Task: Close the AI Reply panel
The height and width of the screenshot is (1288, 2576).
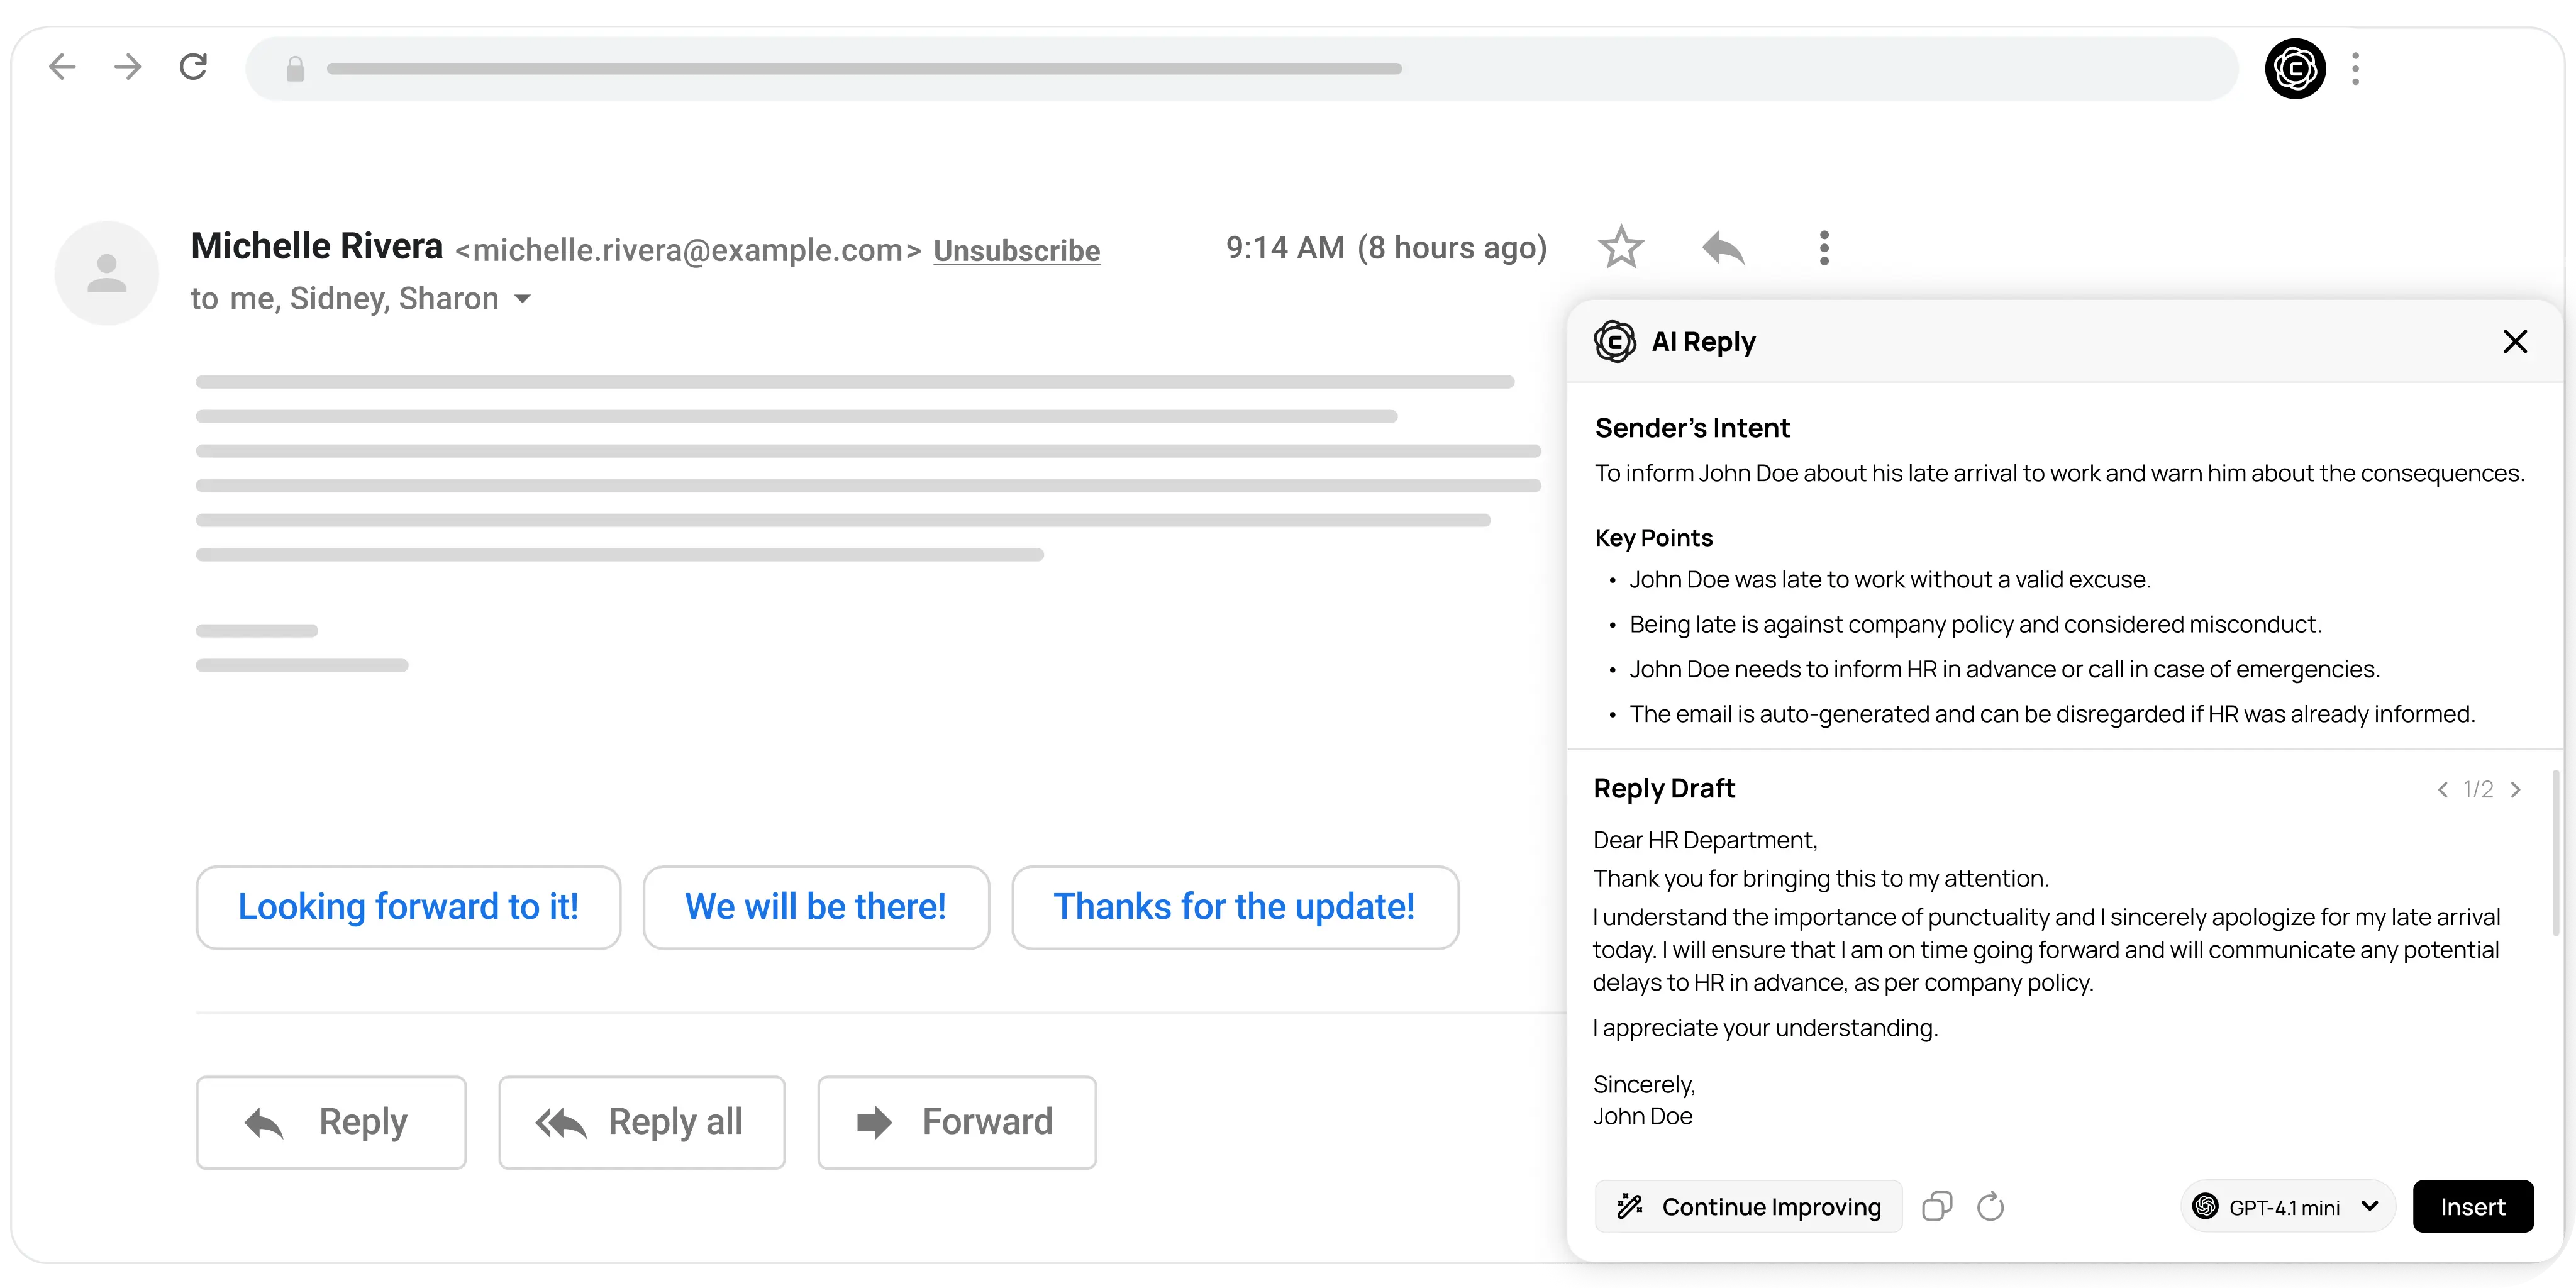Action: click(2515, 342)
